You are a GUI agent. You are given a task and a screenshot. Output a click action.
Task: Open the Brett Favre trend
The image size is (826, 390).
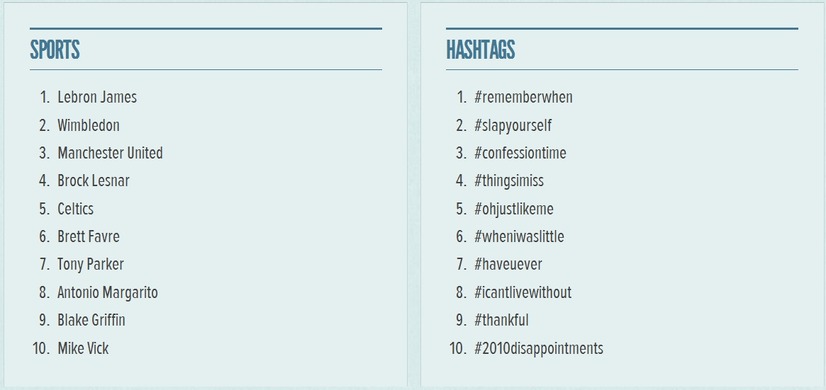tap(88, 237)
